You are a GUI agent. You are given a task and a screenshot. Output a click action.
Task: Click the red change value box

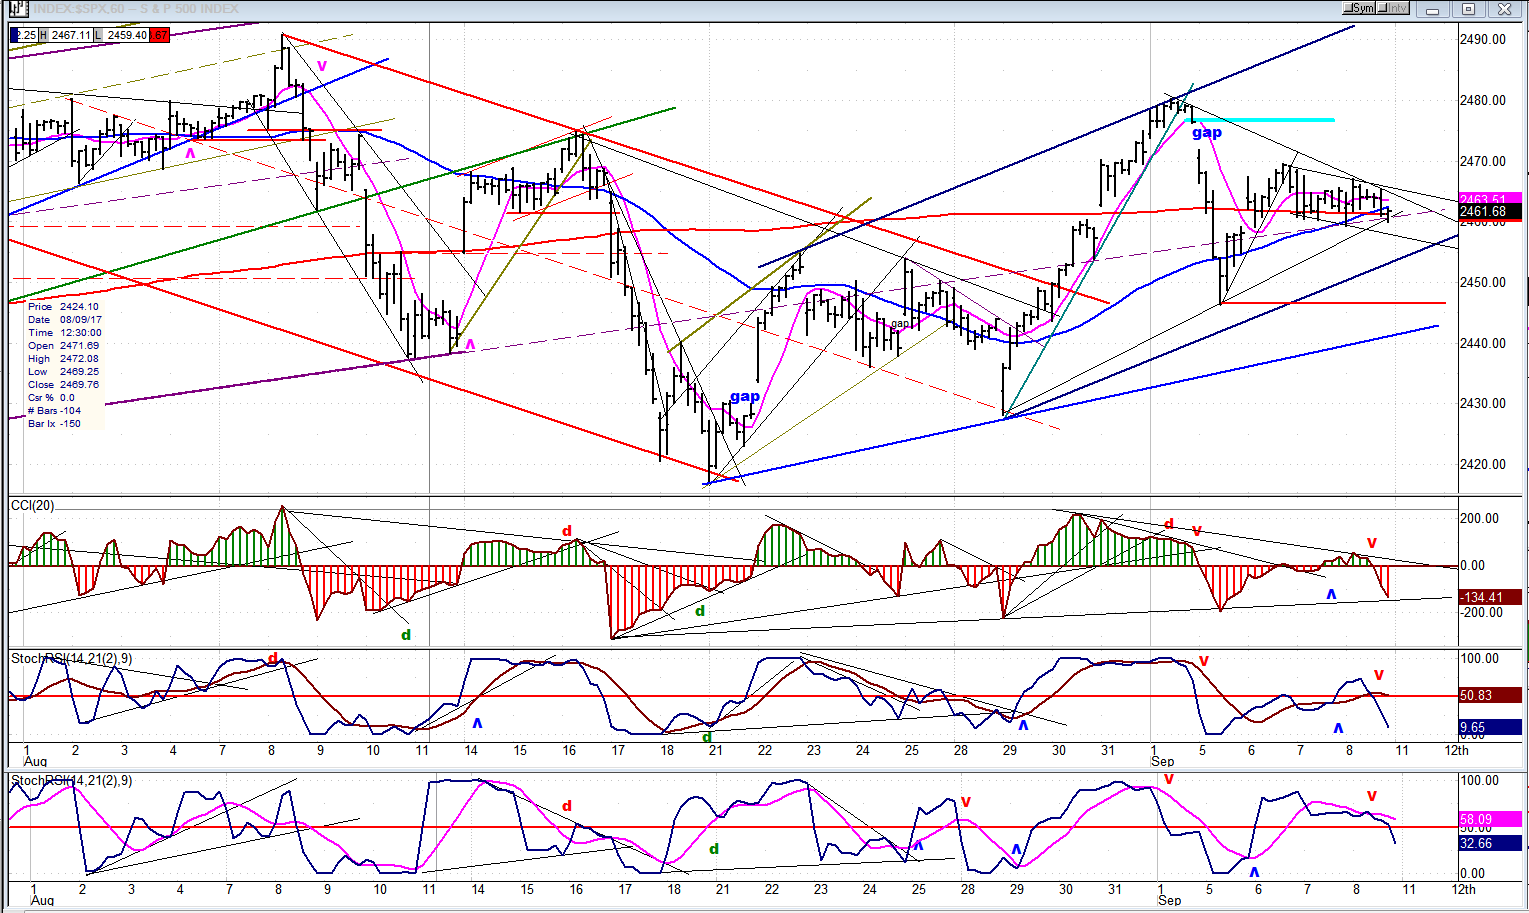coord(160,35)
